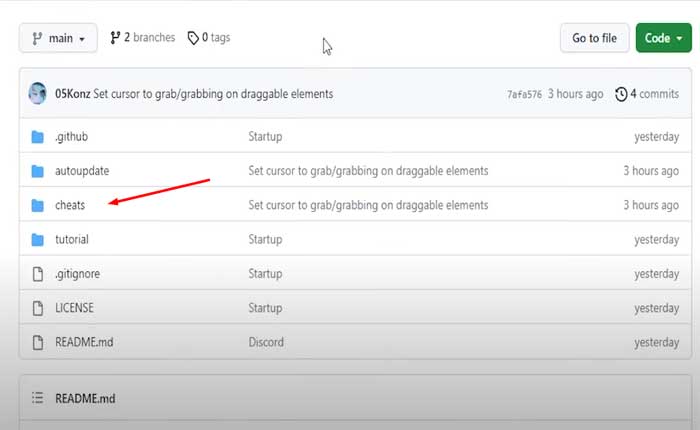Viewport: 700px width, 430px height.
Task: View the 4 commits history
Action: (647, 94)
